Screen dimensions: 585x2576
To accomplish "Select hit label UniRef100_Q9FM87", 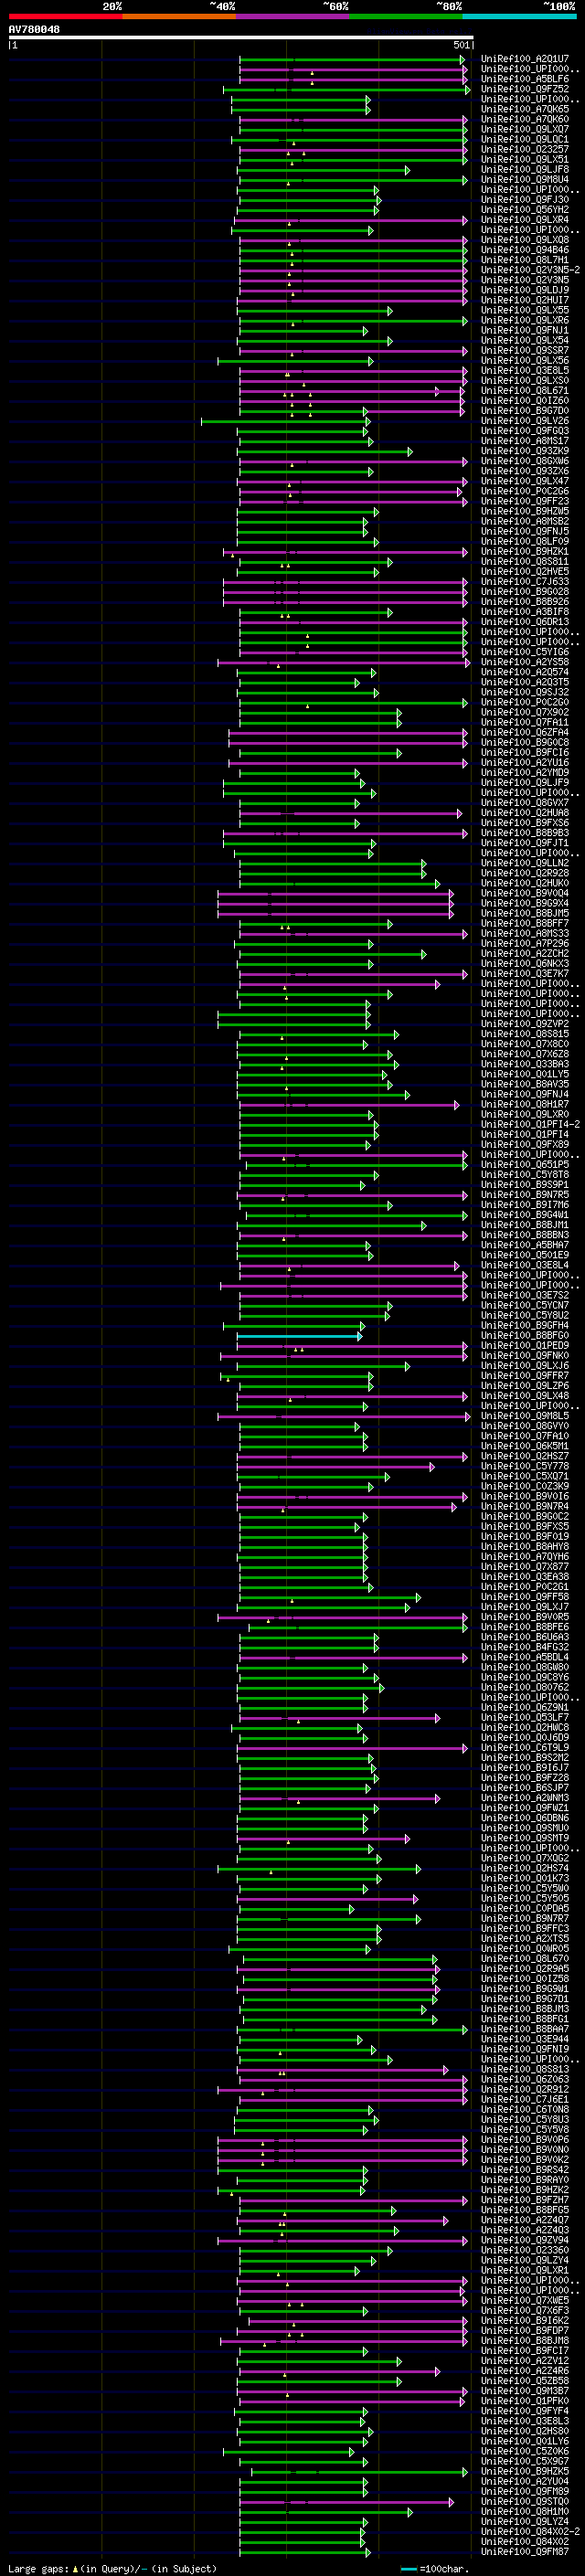I will click(524, 2552).
